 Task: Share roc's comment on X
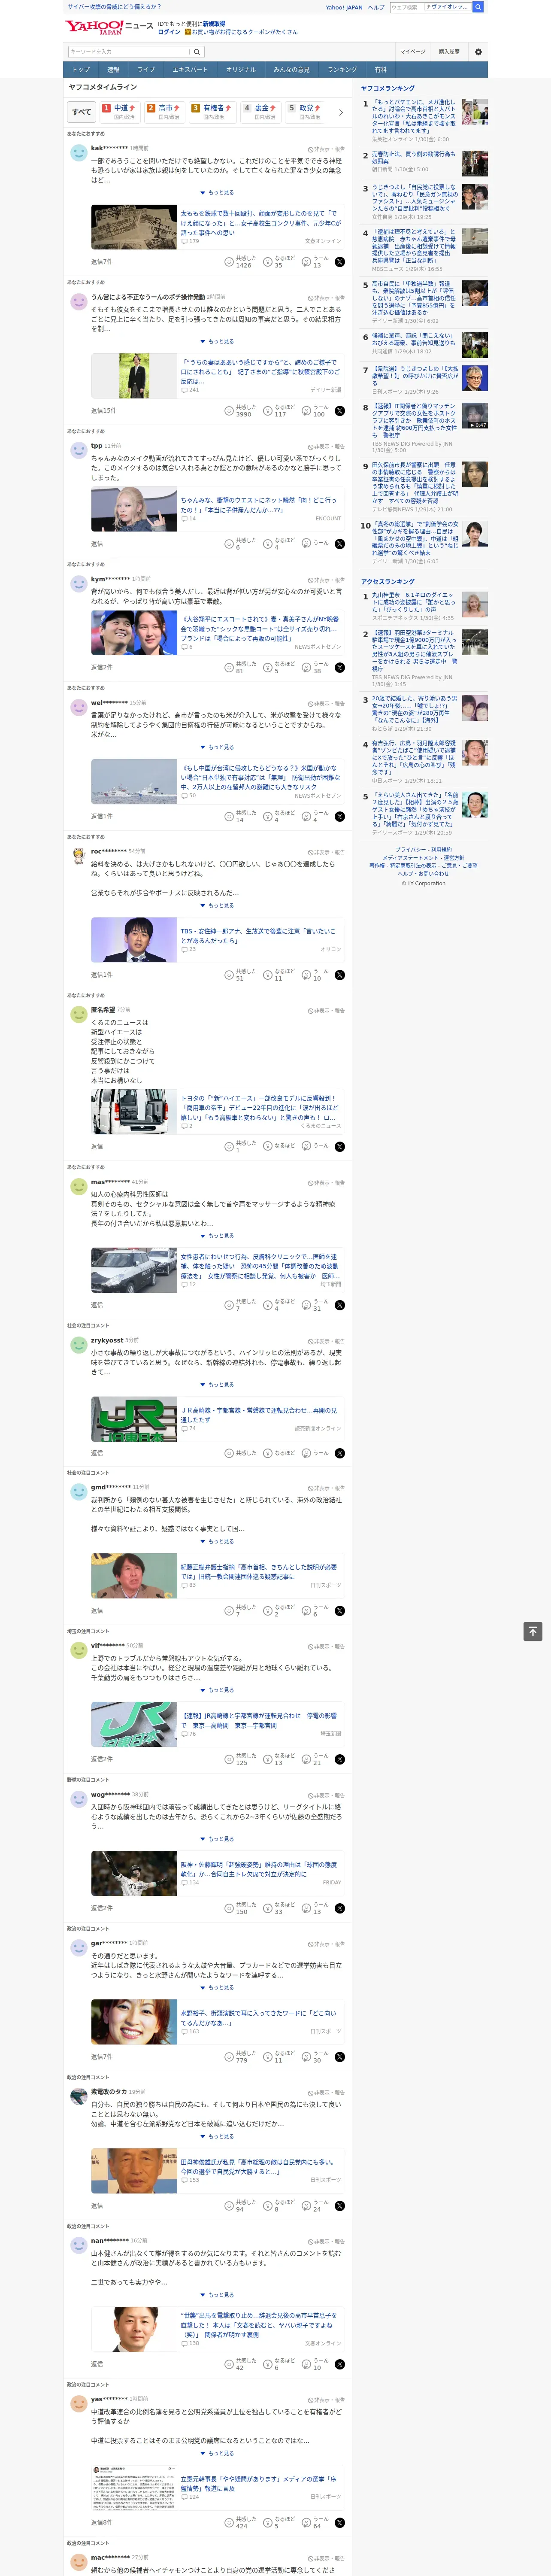pos(340,975)
